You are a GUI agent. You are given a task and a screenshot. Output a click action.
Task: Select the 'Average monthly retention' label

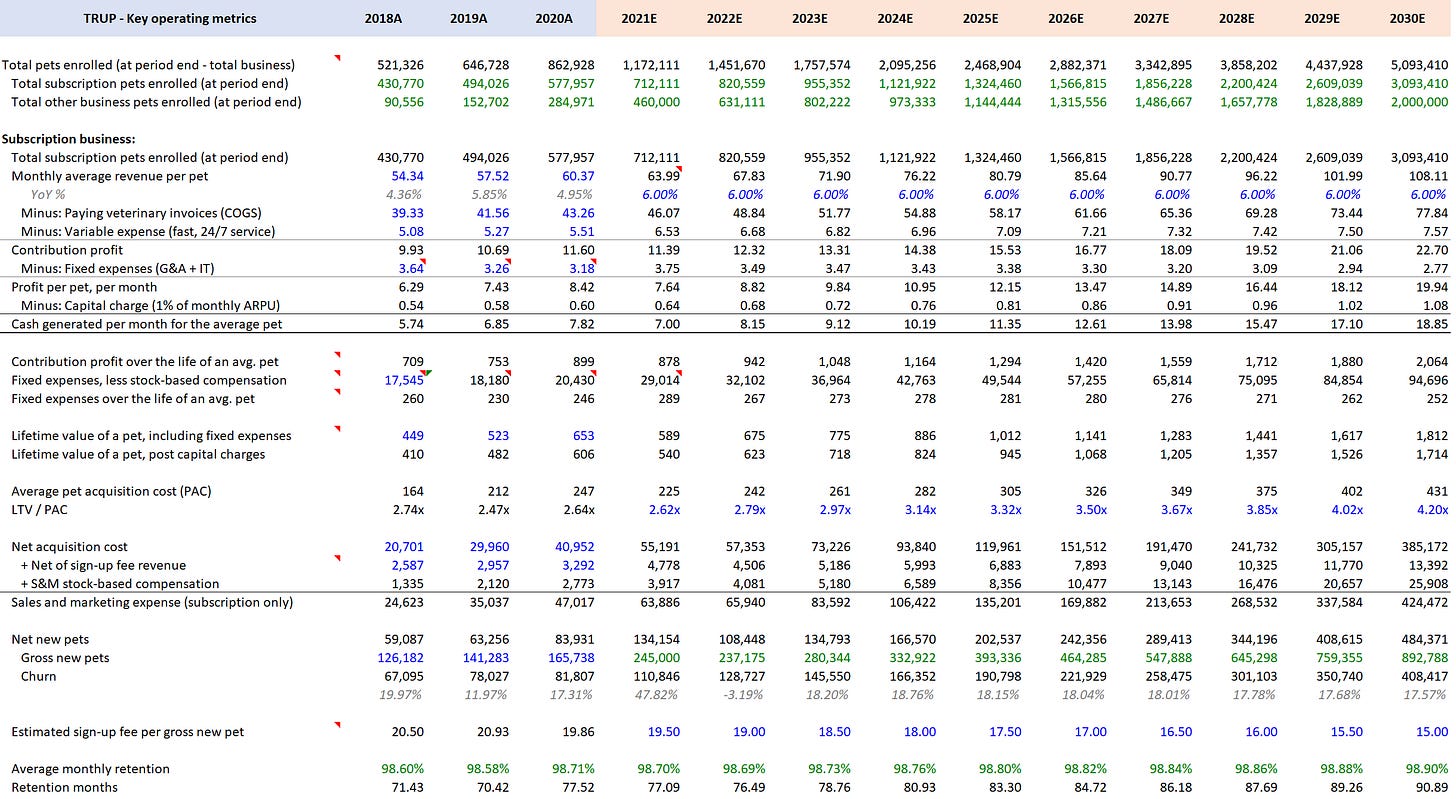click(x=90, y=769)
